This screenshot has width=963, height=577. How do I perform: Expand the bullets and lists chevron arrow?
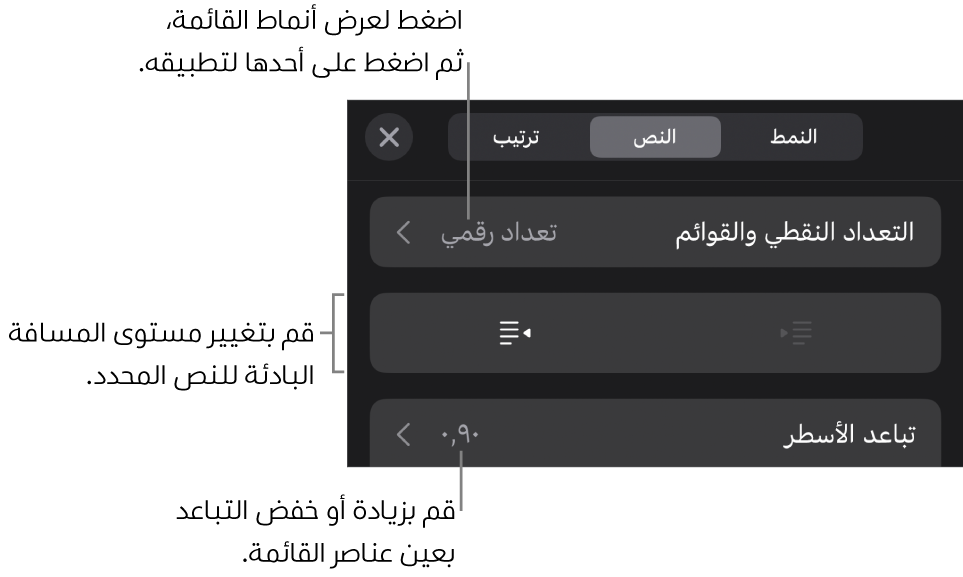404,233
